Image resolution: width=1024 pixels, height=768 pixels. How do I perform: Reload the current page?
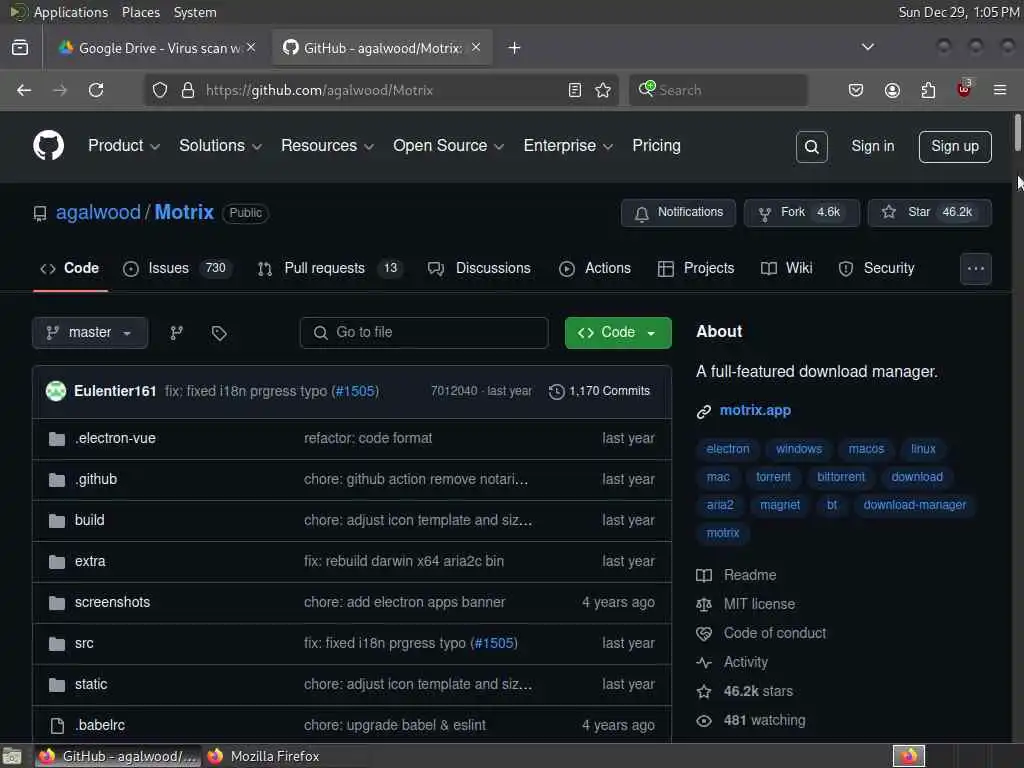[x=96, y=90]
